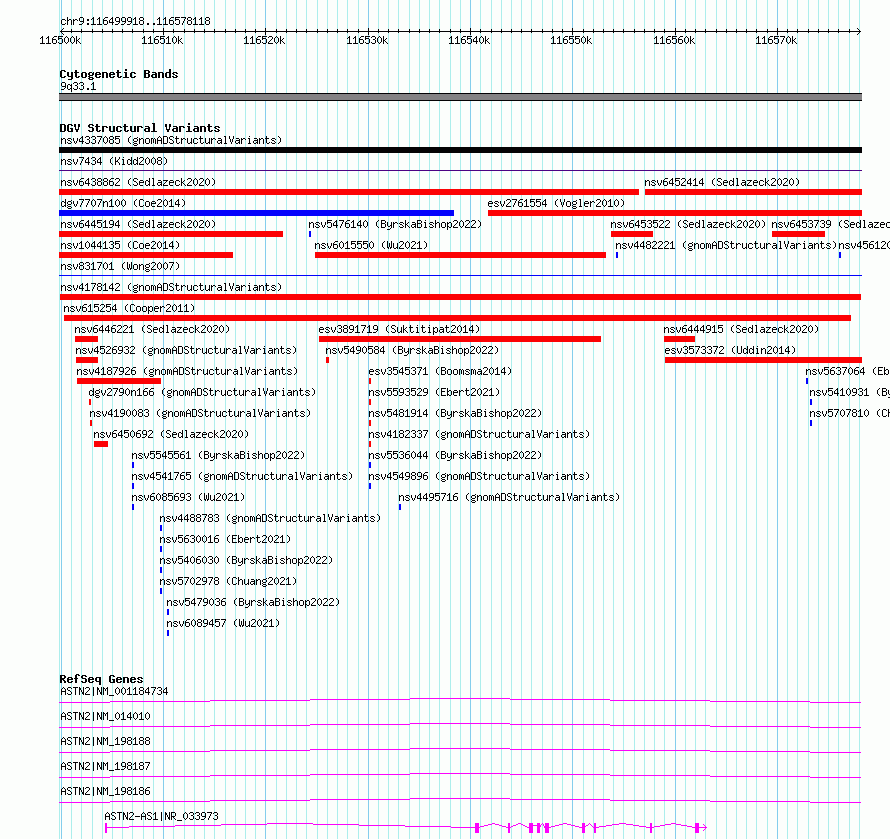
Task: Click nsv6452414 (Sedlazeck2020) label
Action: pyautogui.click(x=722, y=182)
